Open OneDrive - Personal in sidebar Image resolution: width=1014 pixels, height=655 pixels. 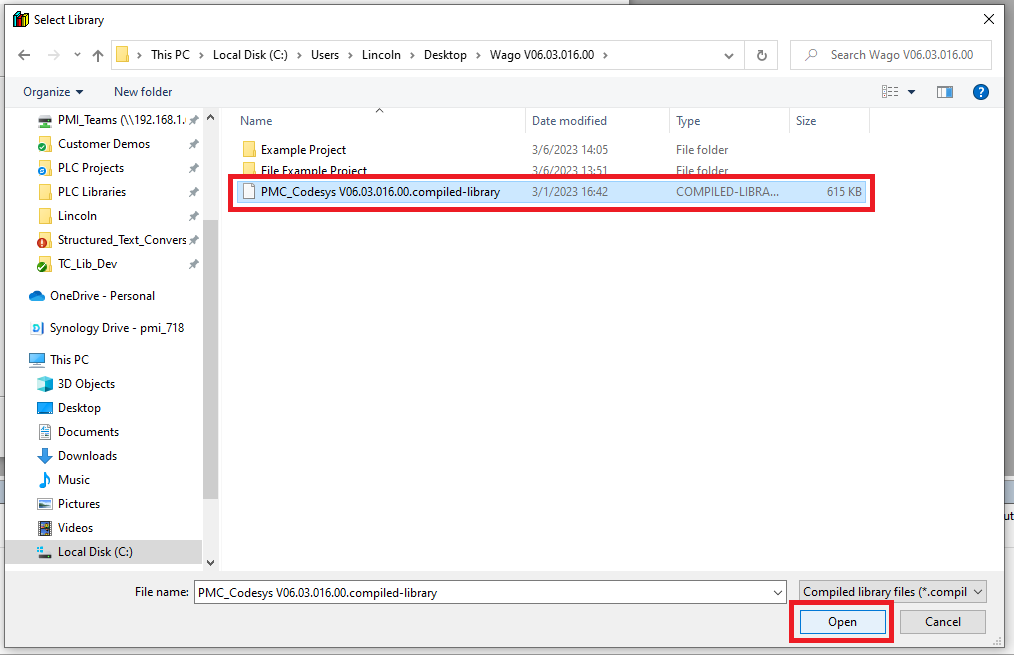click(104, 296)
